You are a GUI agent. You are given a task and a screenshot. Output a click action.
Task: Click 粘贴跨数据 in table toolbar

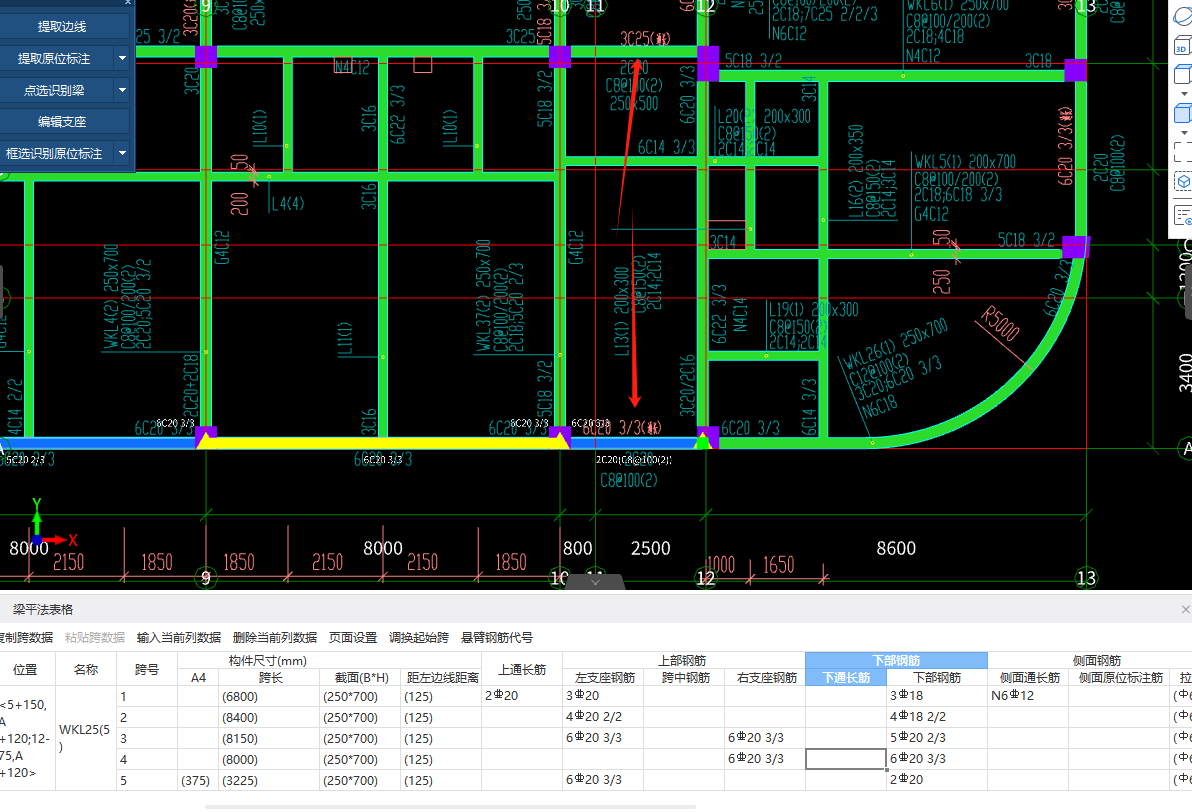point(94,637)
